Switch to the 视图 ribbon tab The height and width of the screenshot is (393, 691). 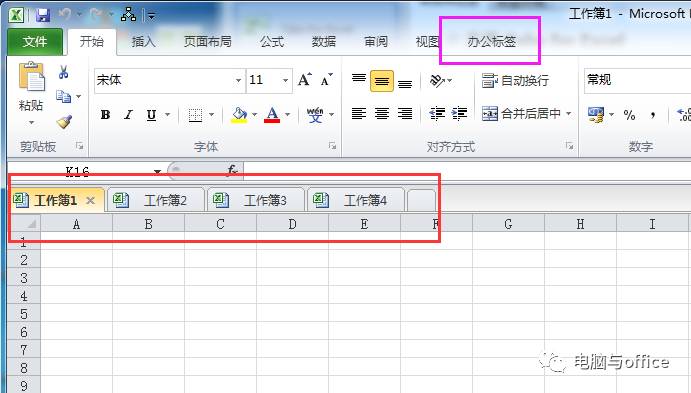tap(427, 42)
